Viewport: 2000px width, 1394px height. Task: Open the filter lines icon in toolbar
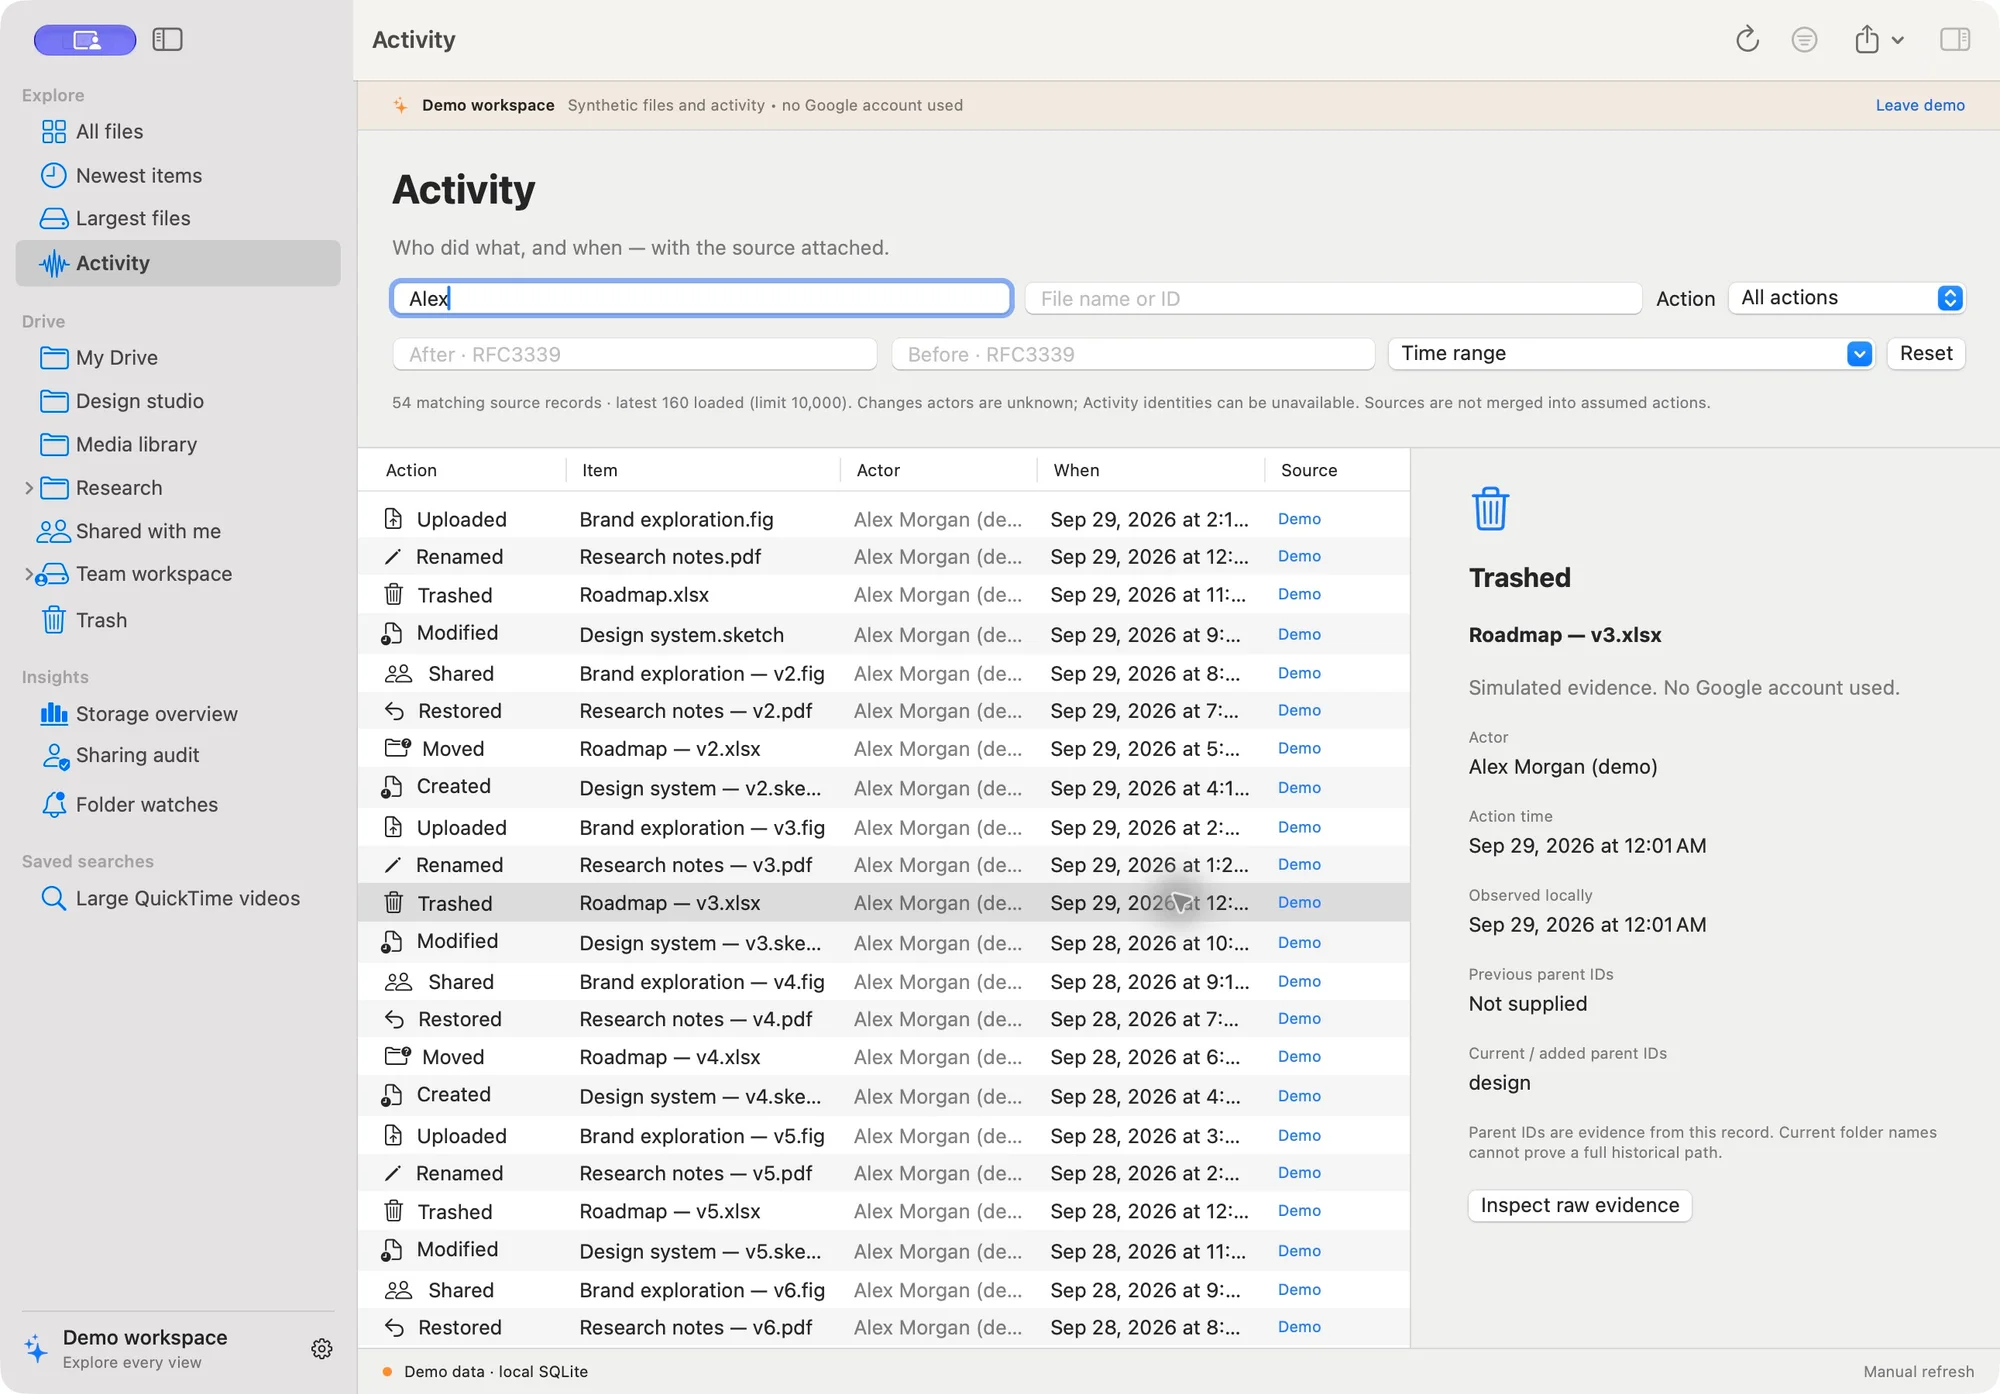pos(1804,40)
